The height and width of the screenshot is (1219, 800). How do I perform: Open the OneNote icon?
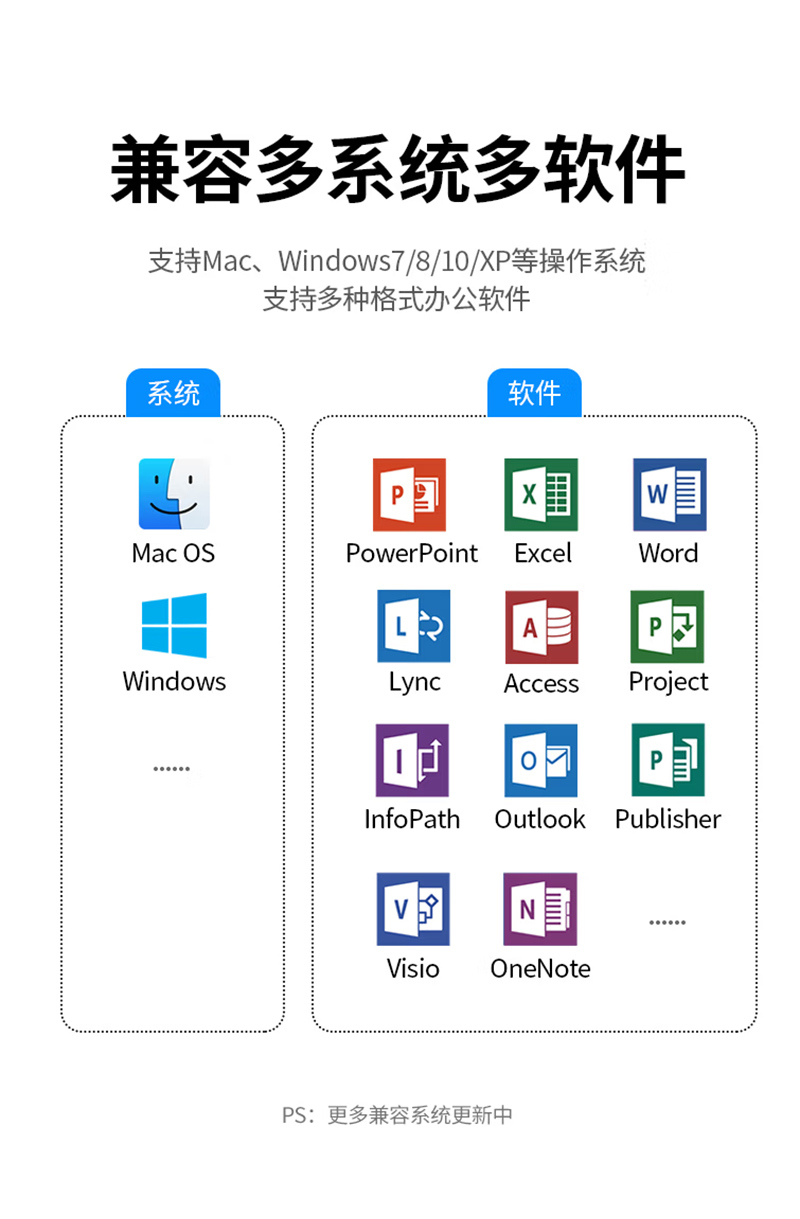[540, 909]
